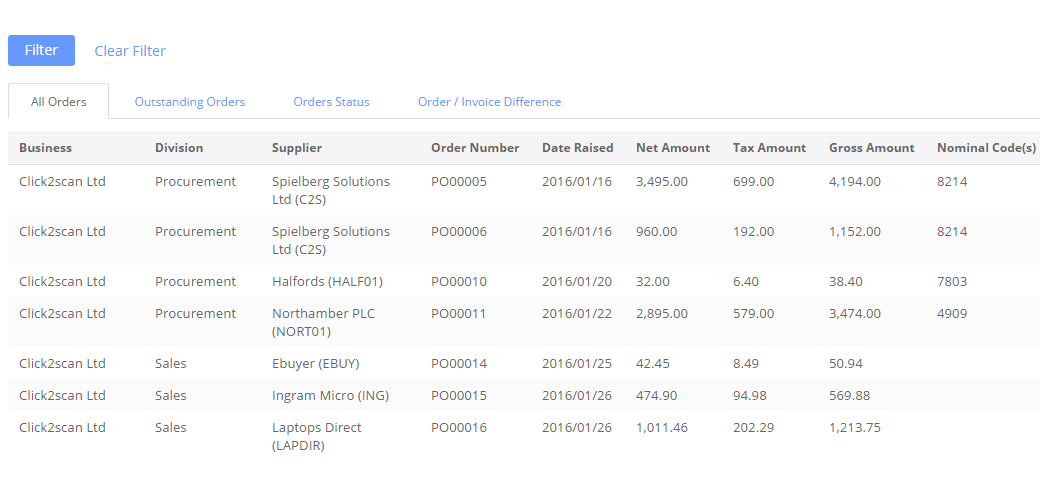Select the Orders Status tab
This screenshot has width=1040, height=492.
point(332,102)
